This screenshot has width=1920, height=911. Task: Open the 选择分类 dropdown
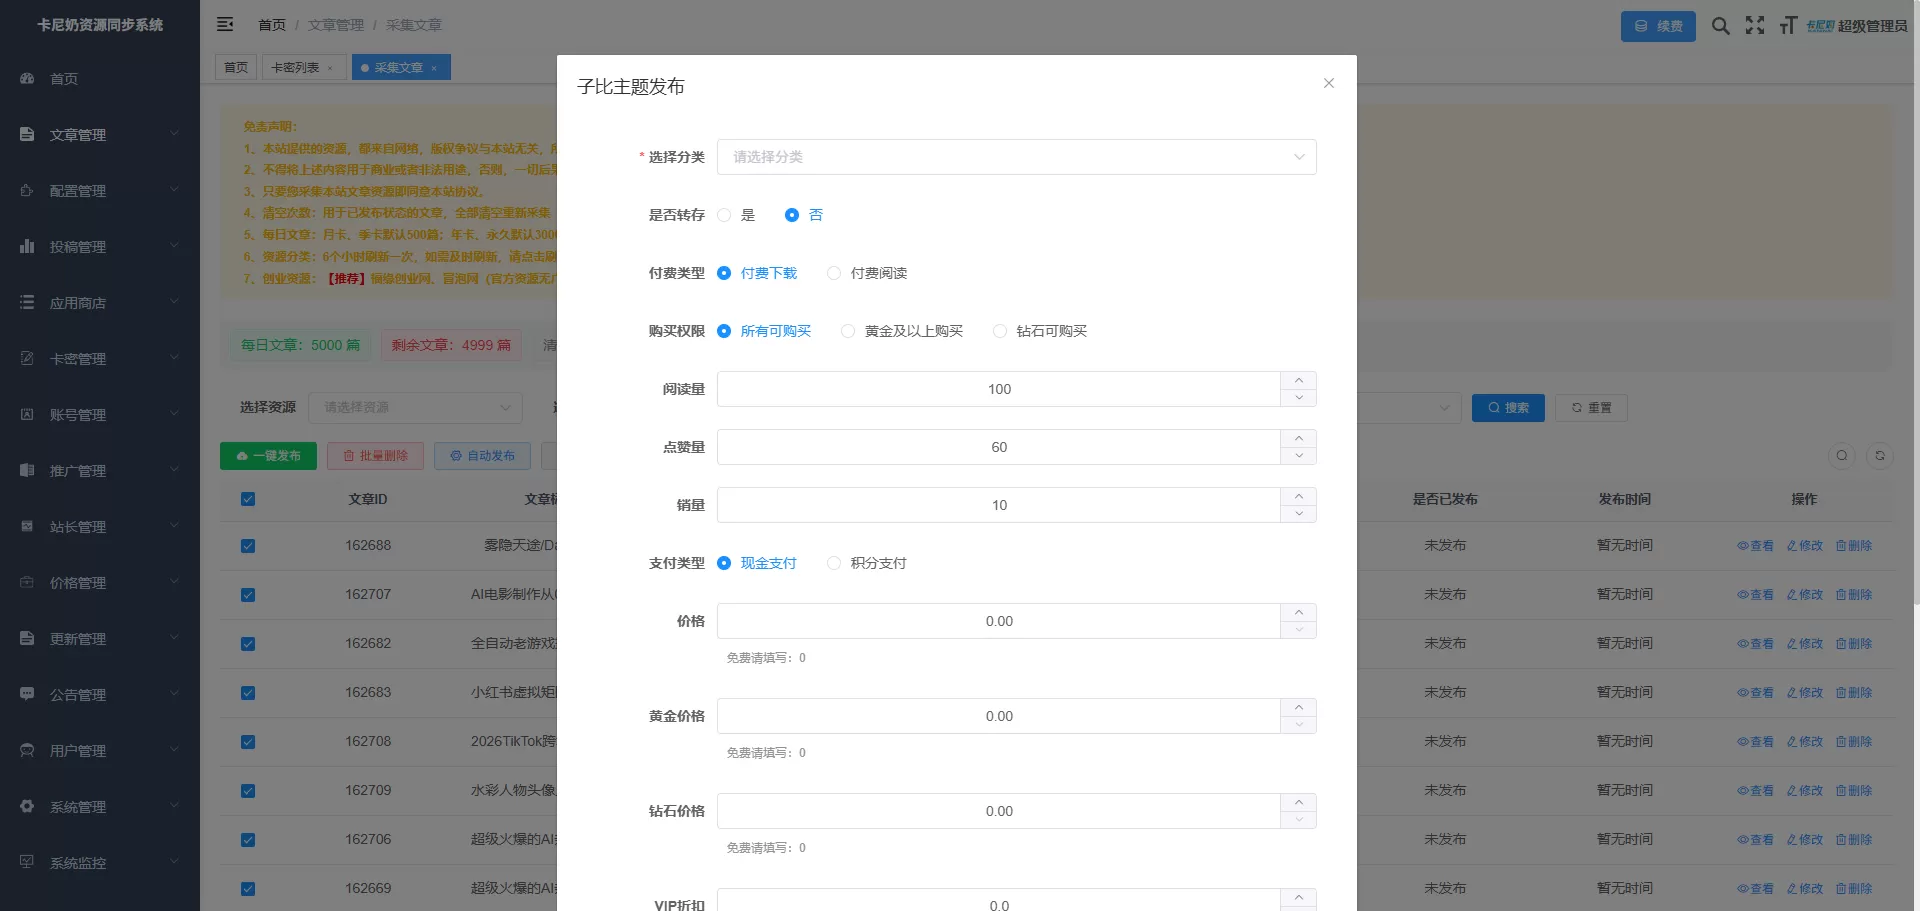1016,157
